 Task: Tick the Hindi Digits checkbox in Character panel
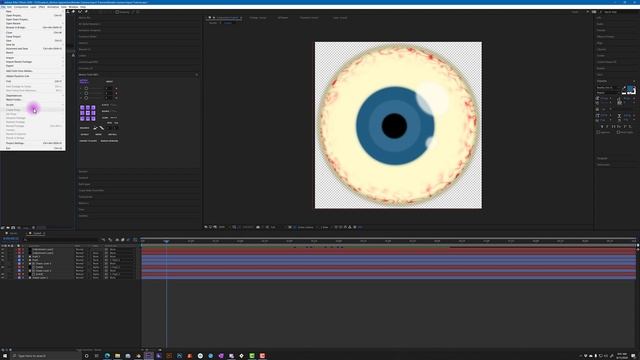pos(618,132)
